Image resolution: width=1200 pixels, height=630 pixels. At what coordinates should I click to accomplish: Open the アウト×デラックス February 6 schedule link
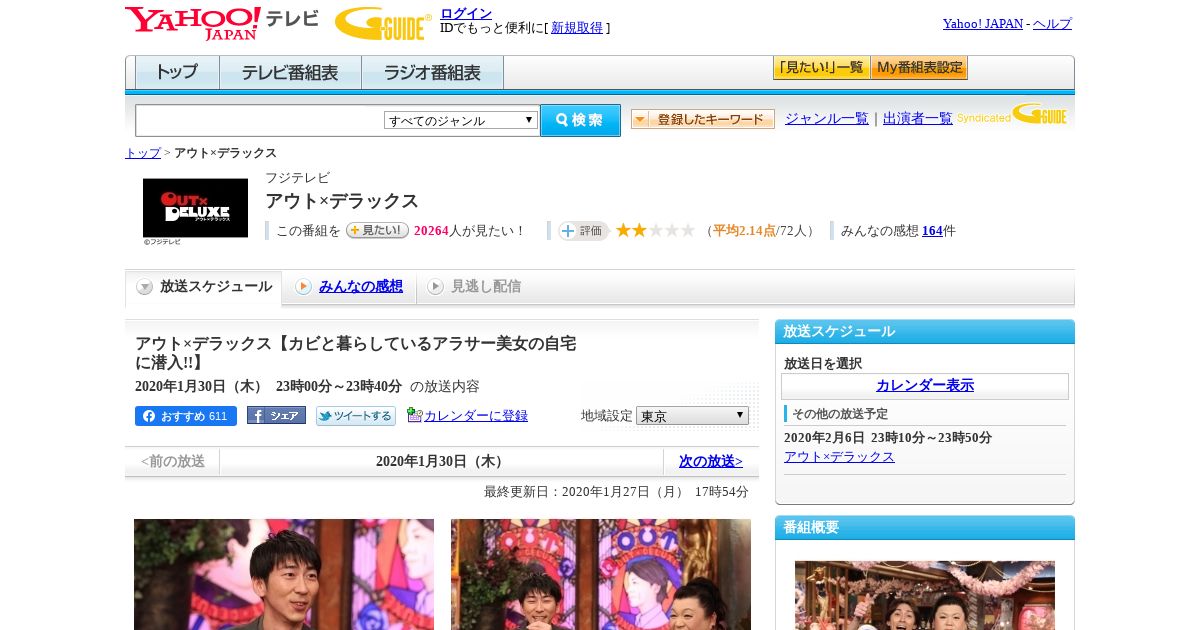coord(839,457)
